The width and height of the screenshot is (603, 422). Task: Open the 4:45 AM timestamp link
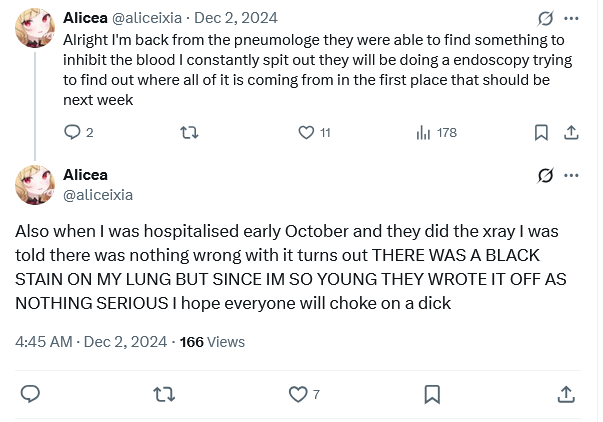(x=44, y=341)
